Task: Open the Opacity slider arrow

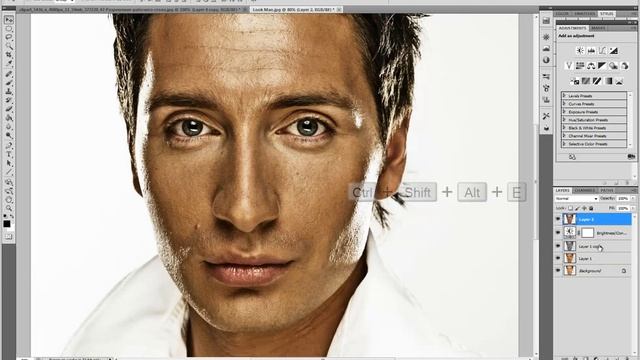Action: (633, 198)
